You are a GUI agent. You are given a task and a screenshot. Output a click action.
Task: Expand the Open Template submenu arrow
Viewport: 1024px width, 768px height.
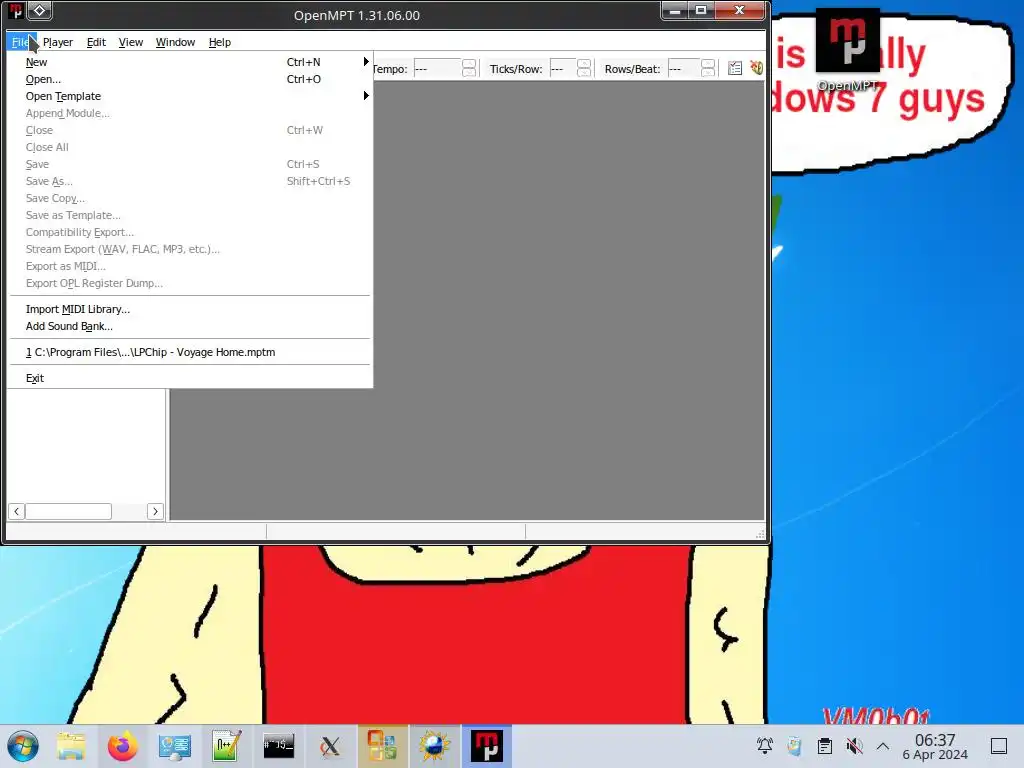click(x=366, y=95)
